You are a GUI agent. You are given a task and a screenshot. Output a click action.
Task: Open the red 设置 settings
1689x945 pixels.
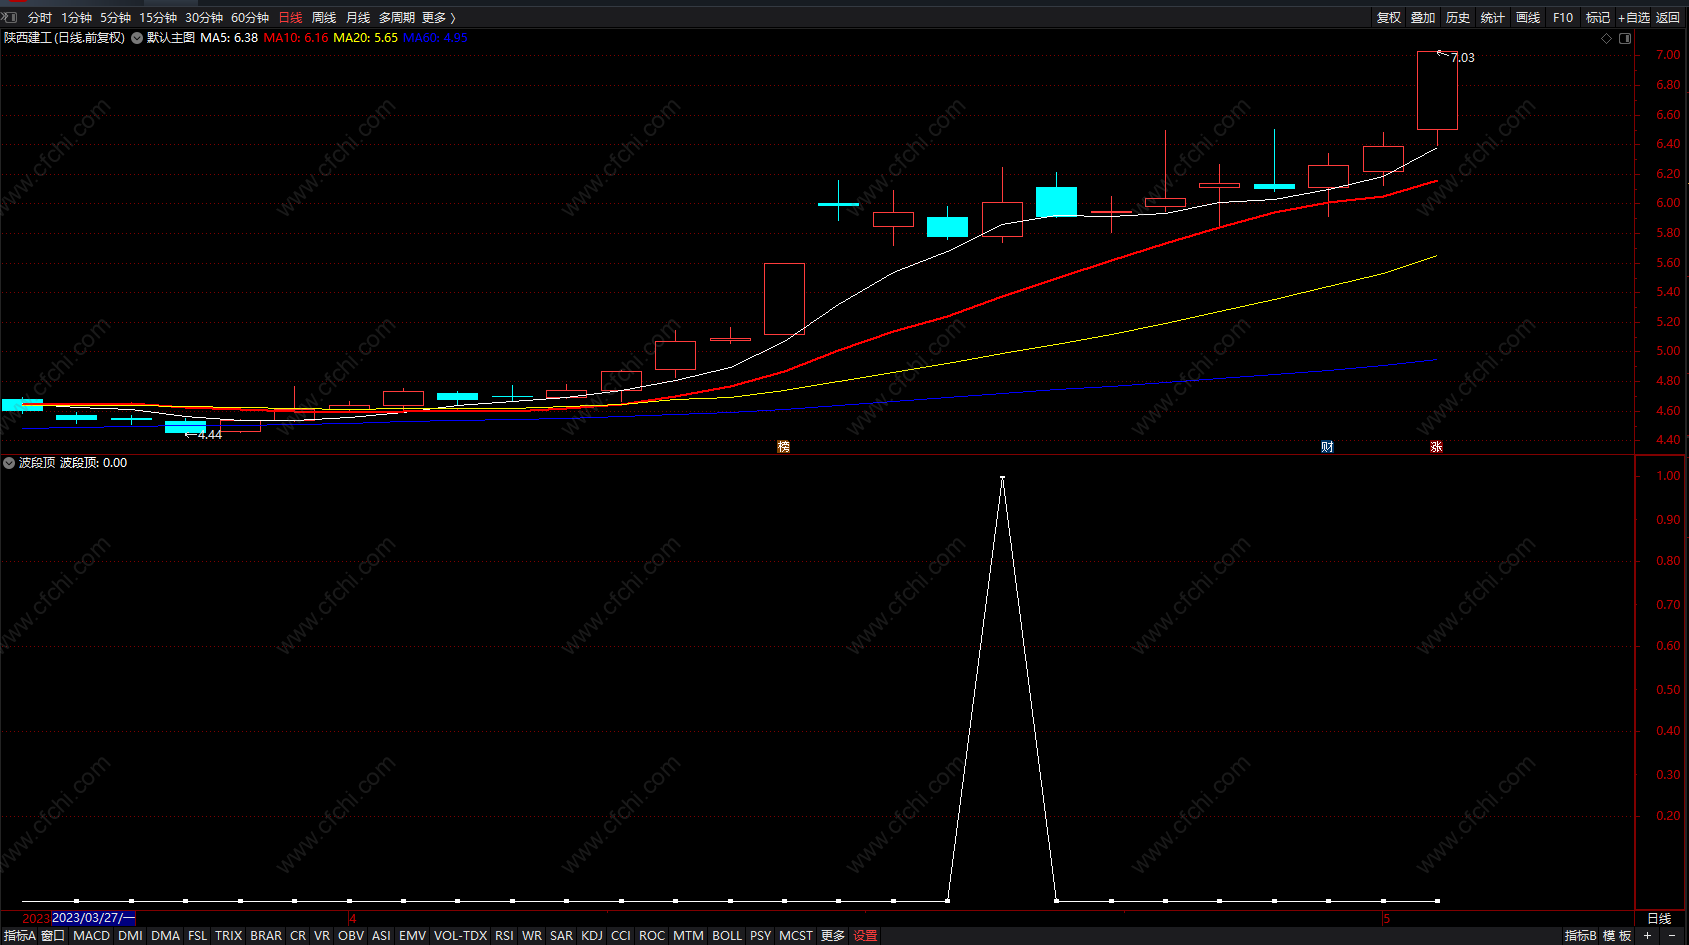click(866, 936)
